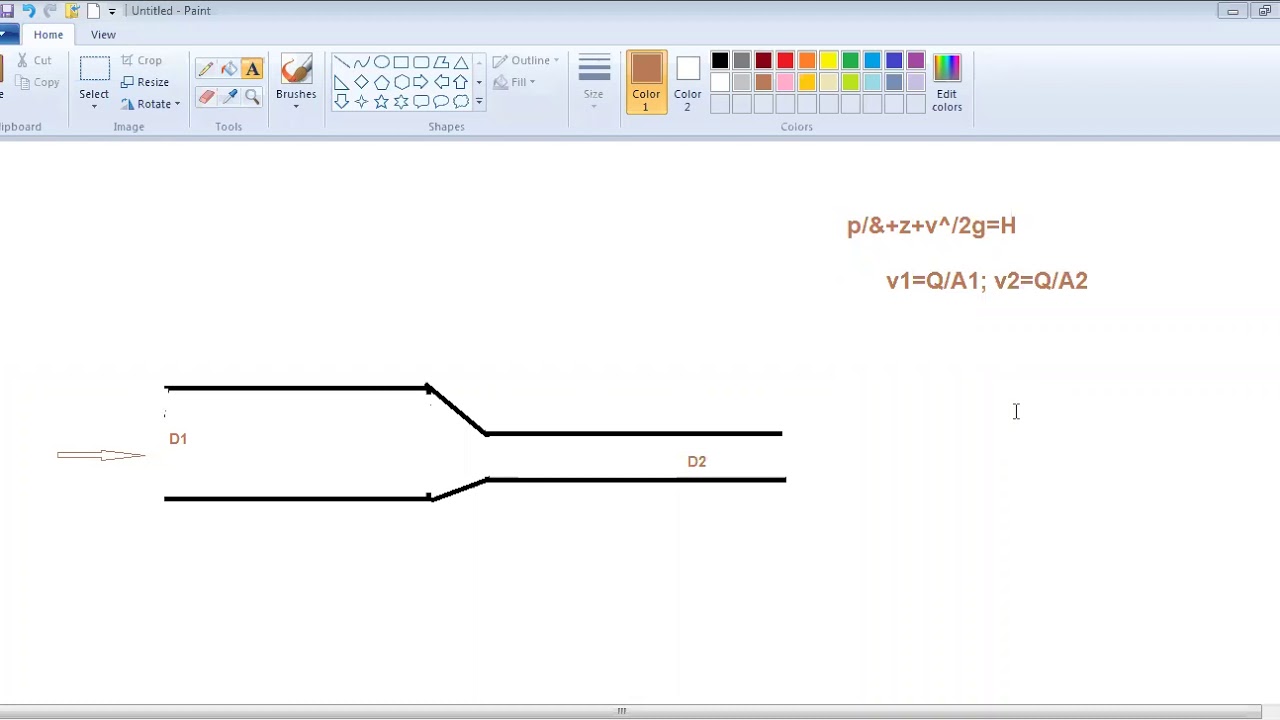Screen dimensions: 1280x720
Task: Pick the Right arrow shape
Action: [x=421, y=82]
